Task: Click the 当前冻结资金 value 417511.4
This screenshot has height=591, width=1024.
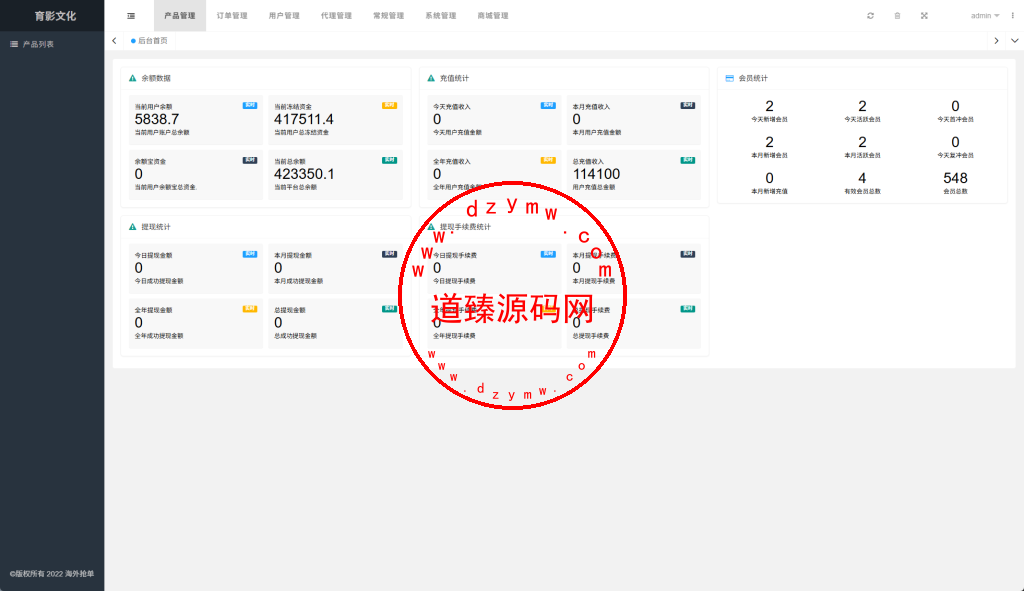Action: (304, 120)
